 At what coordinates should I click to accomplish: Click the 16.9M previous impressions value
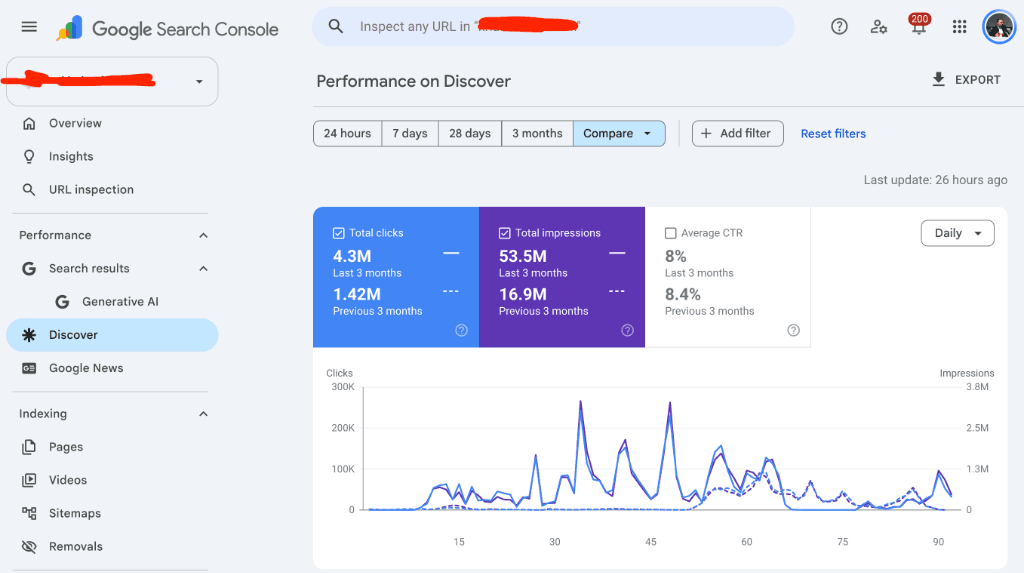pos(522,295)
